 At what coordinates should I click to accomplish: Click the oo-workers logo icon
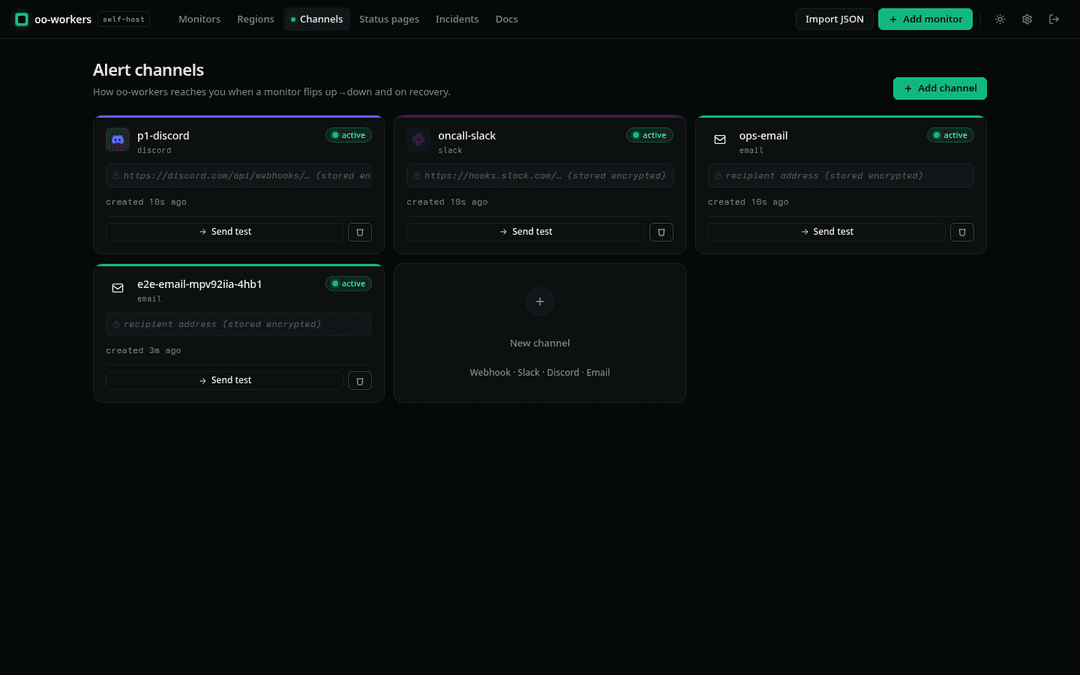[x=21, y=19]
